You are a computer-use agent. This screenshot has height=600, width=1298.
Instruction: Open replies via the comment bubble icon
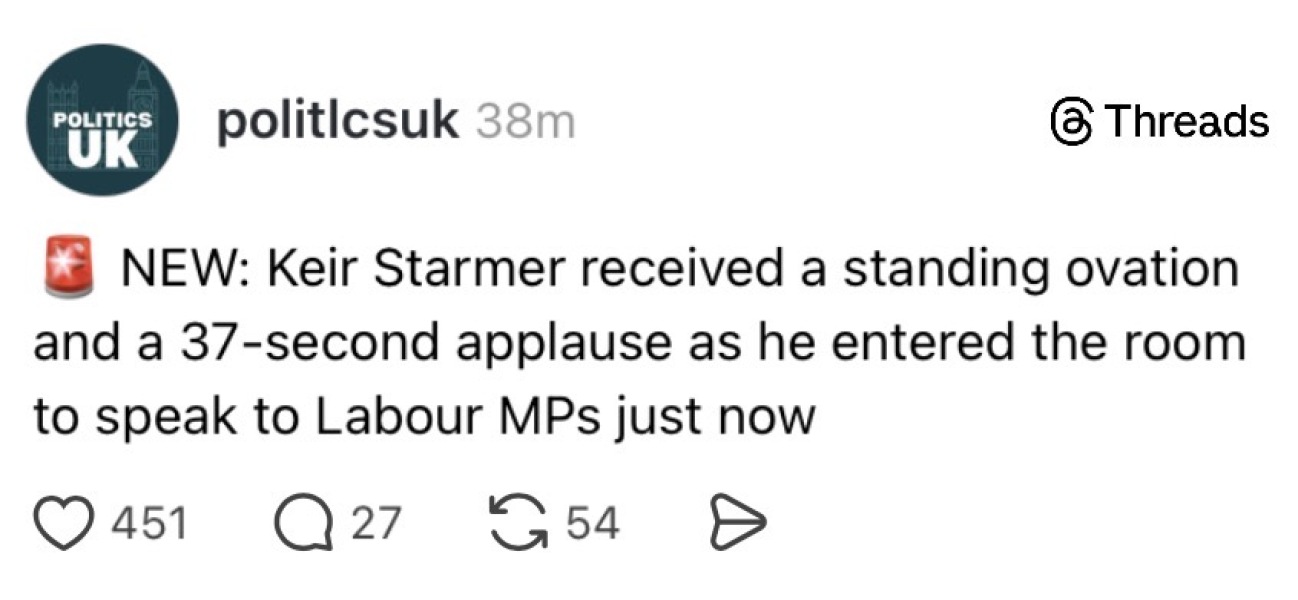305,522
